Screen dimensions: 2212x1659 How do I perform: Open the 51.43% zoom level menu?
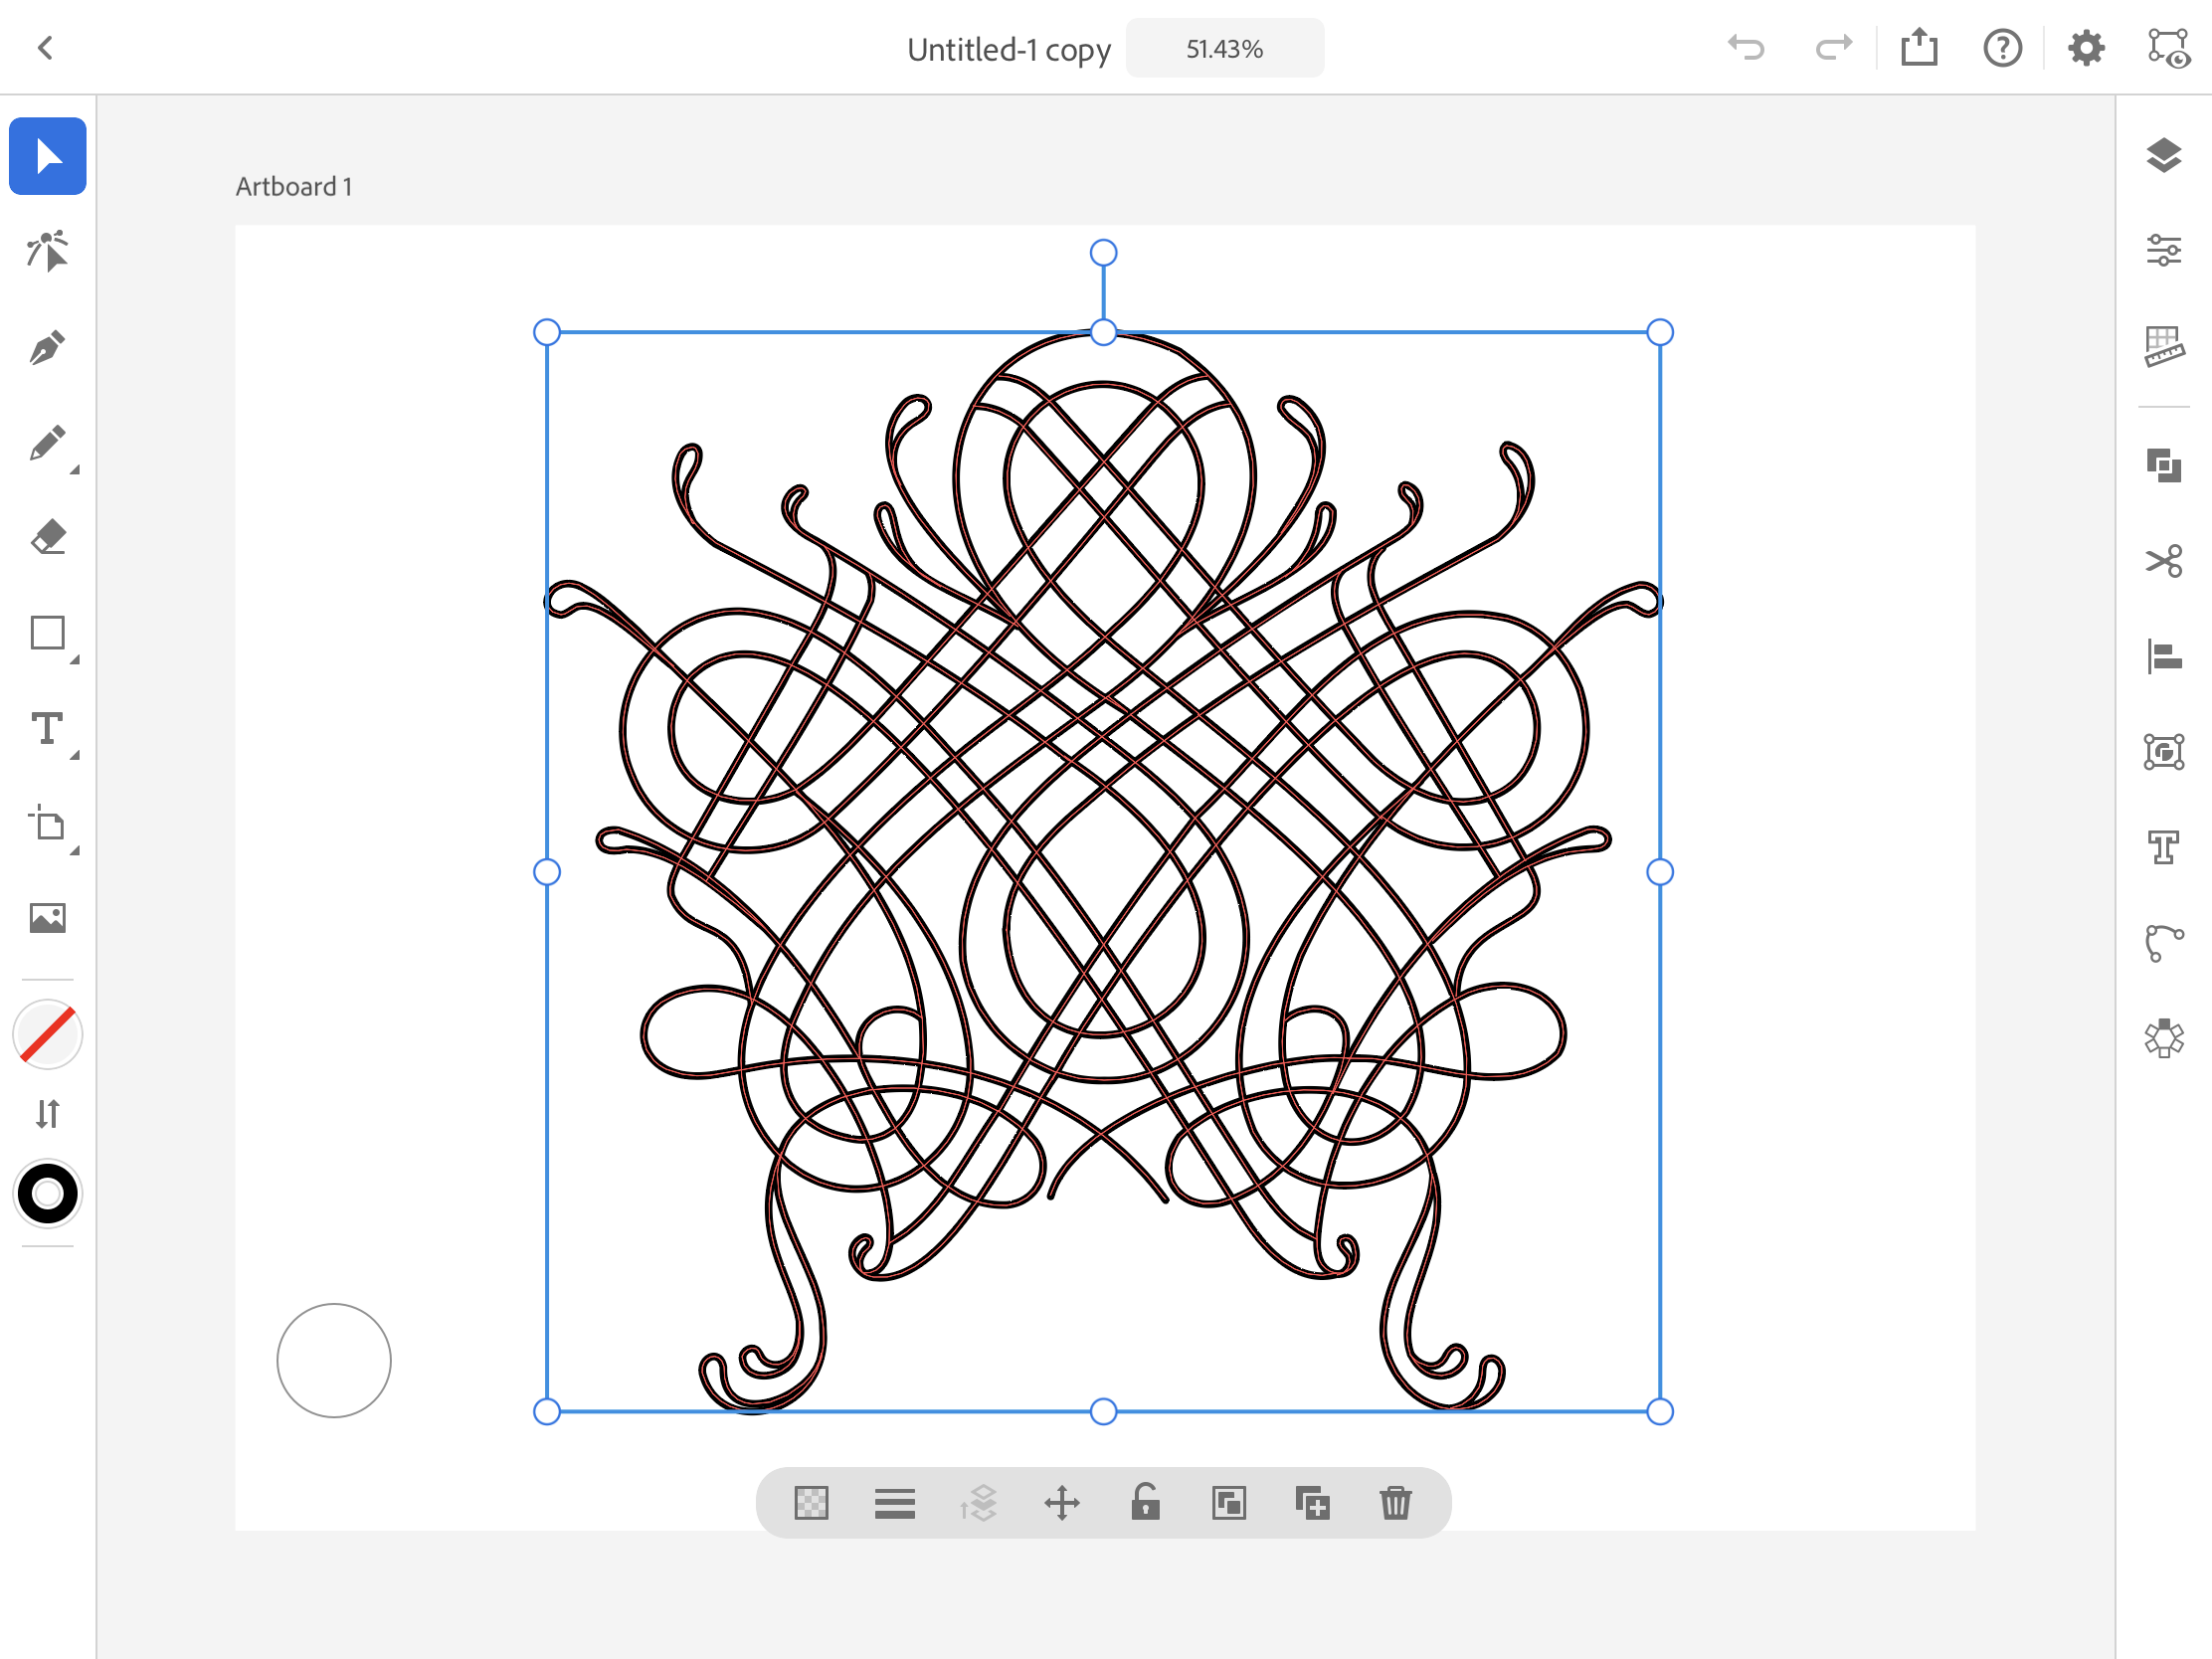point(1224,48)
